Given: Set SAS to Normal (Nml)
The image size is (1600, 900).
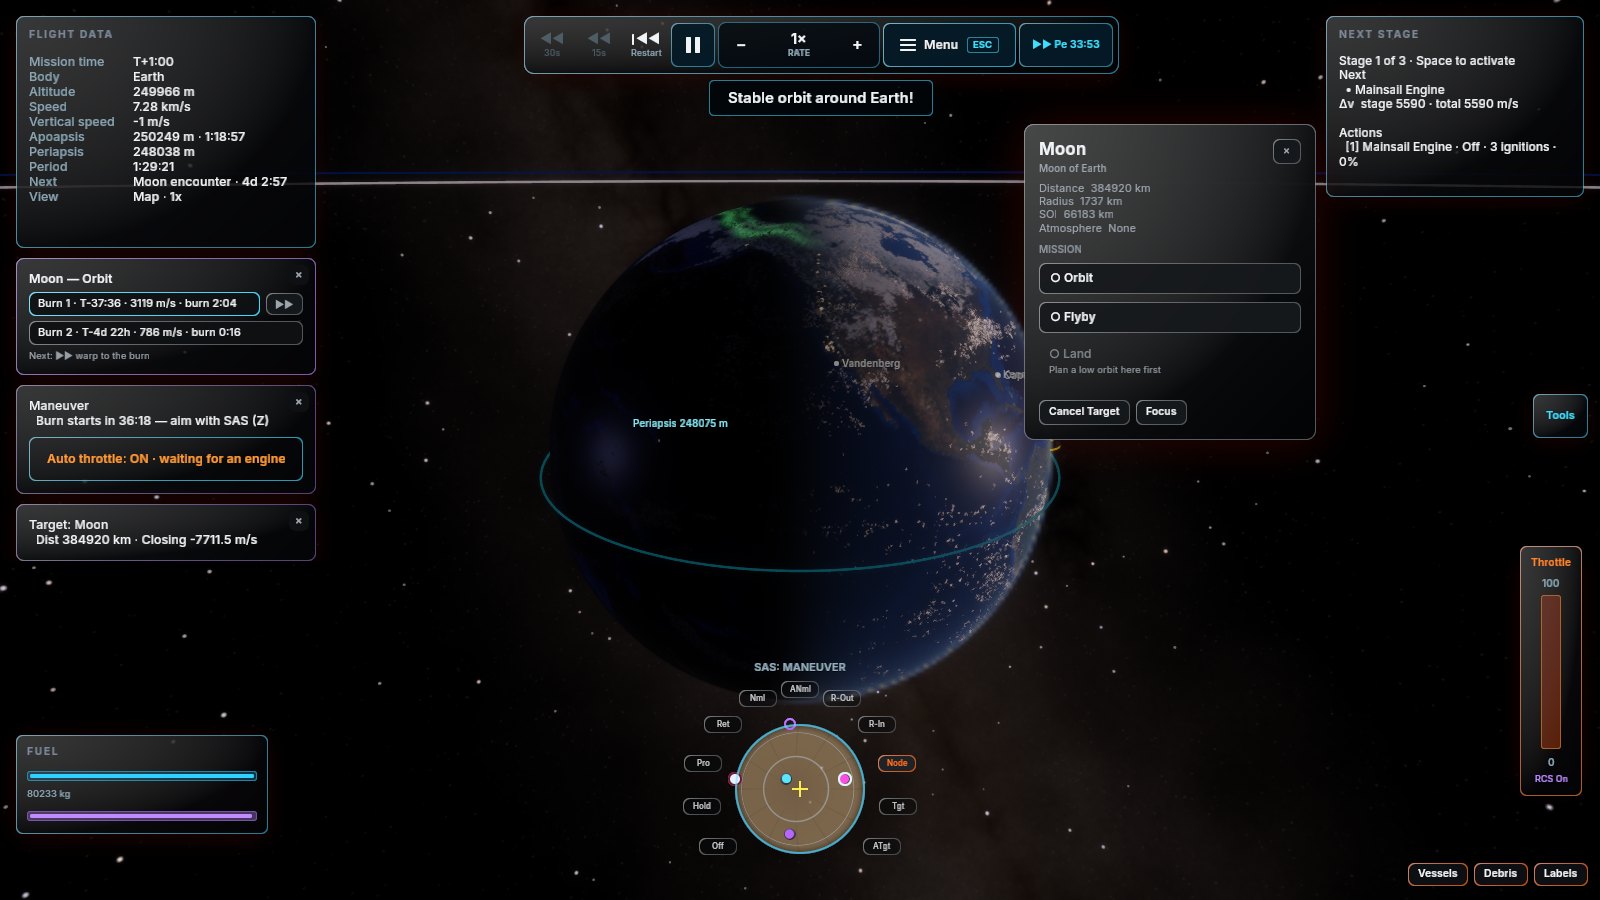Looking at the screenshot, I should 758,698.
